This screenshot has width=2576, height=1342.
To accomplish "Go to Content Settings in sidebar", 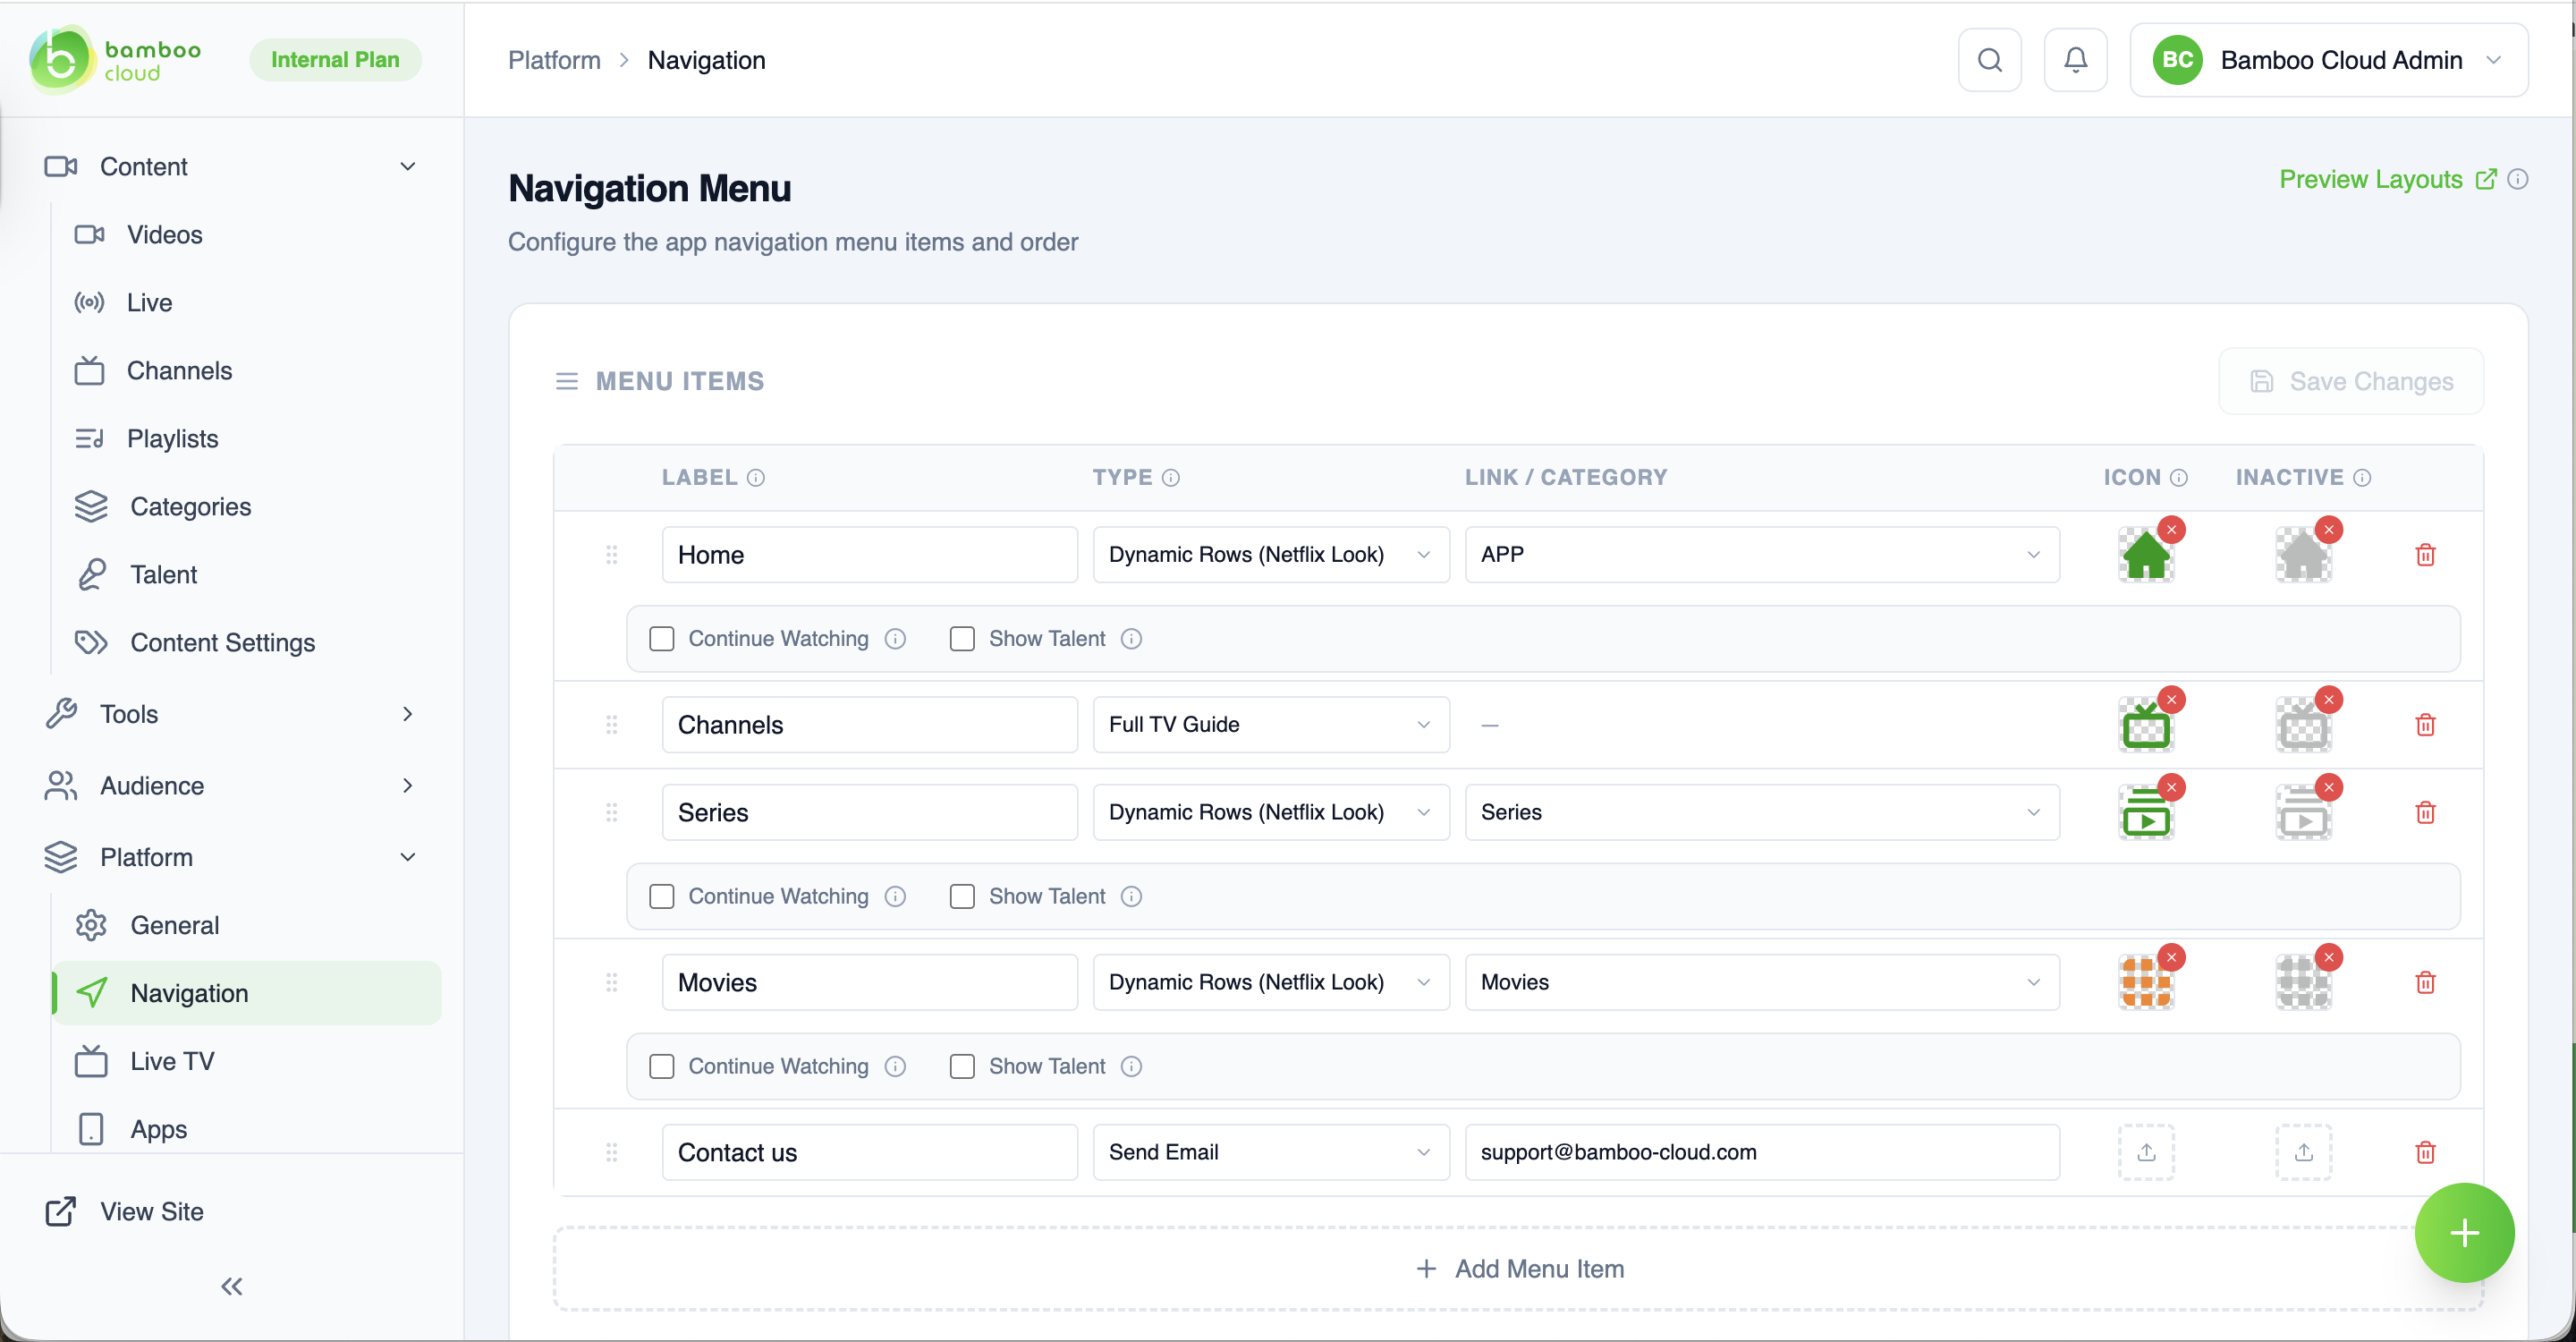I will pos(247,643).
